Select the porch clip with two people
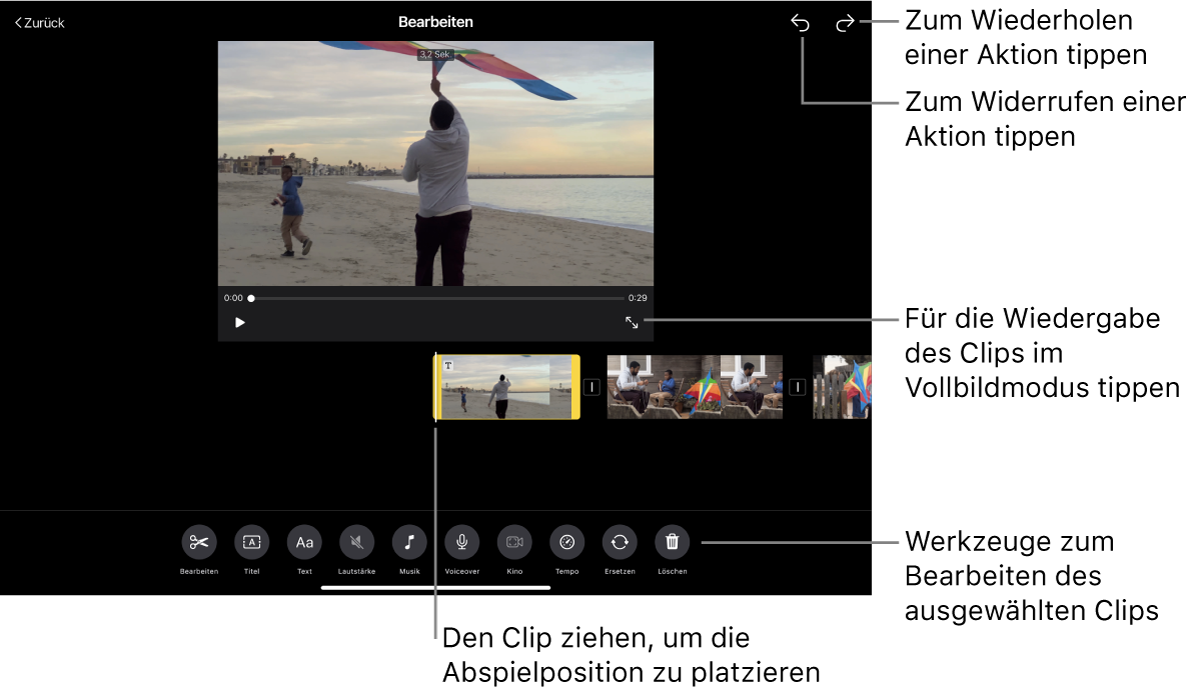The height and width of the screenshot is (694, 1194). pyautogui.click(x=694, y=387)
